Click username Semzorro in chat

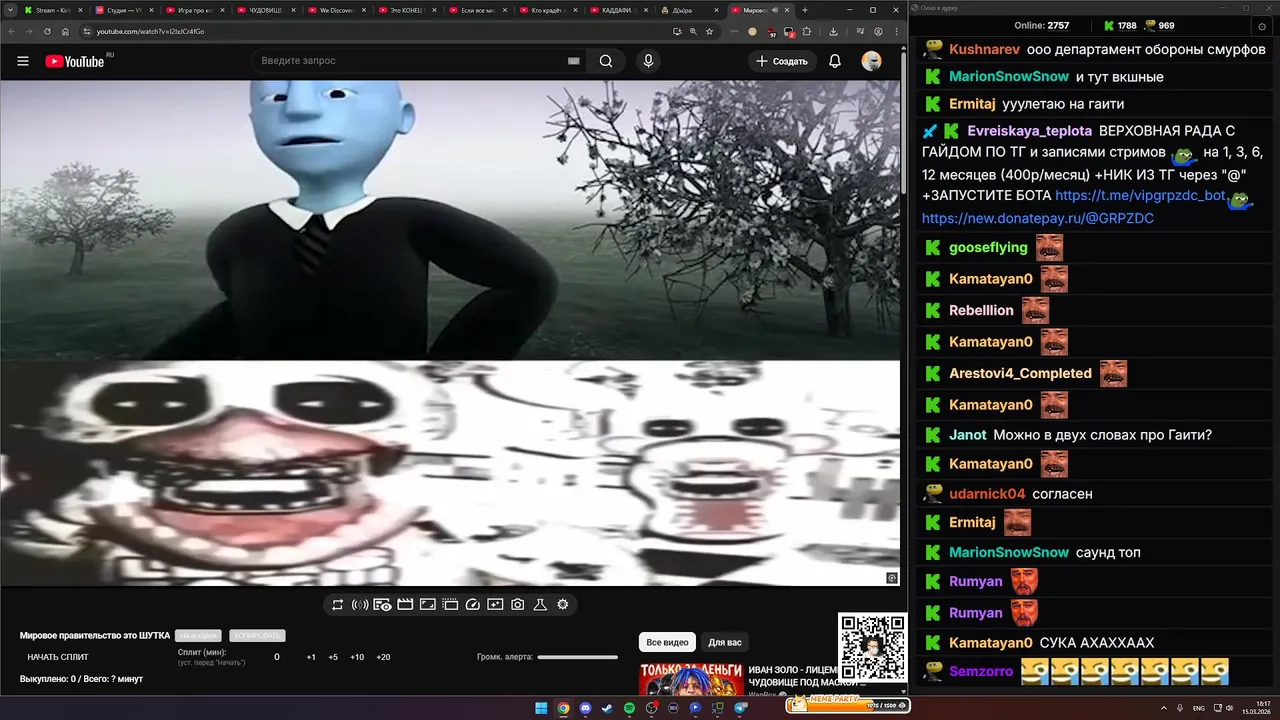click(981, 672)
